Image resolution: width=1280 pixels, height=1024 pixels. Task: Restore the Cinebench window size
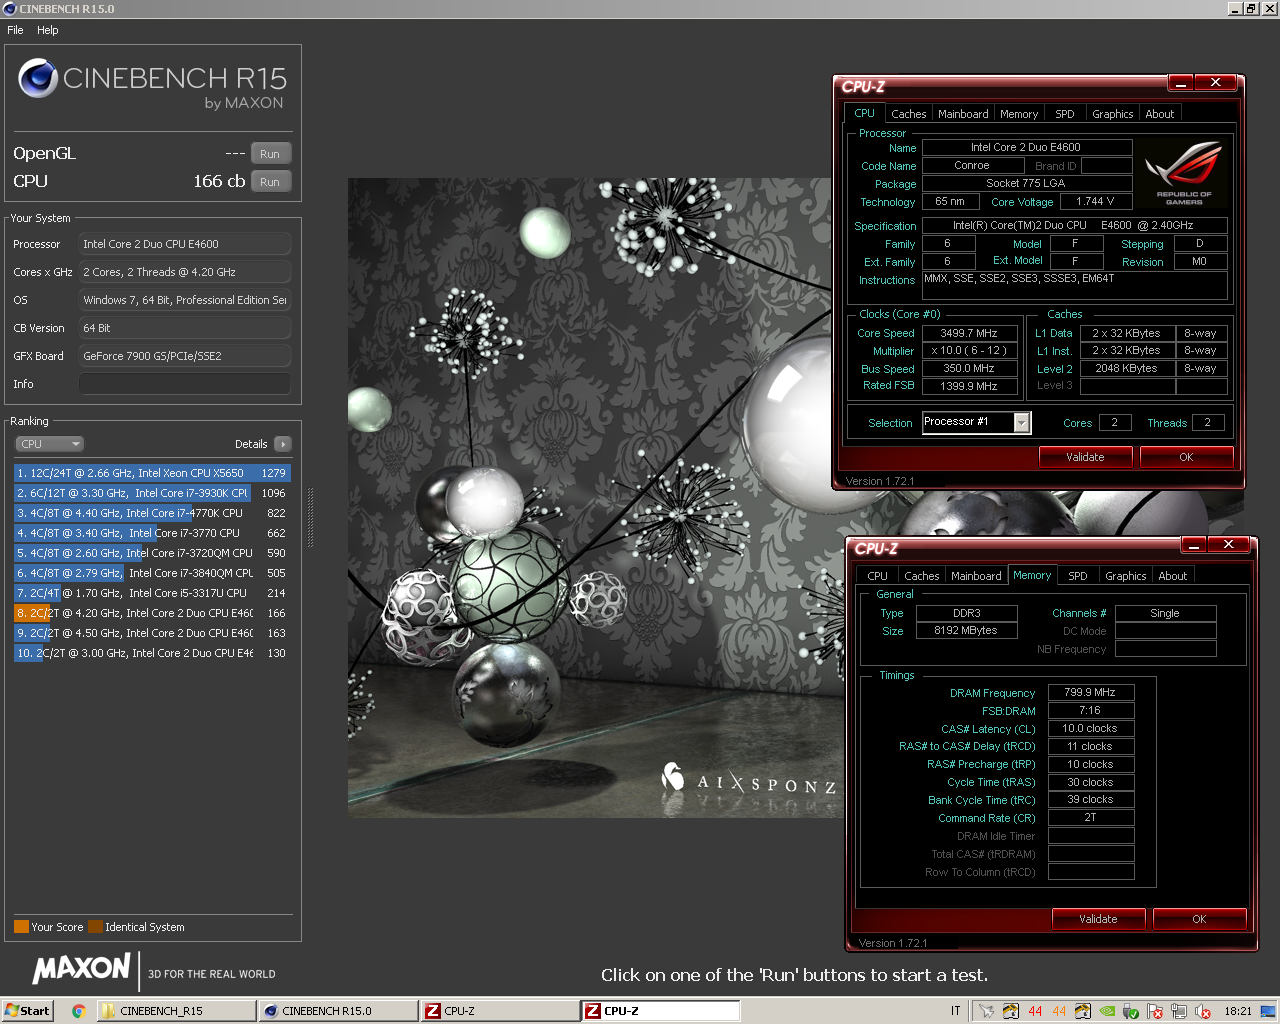(x=1250, y=8)
